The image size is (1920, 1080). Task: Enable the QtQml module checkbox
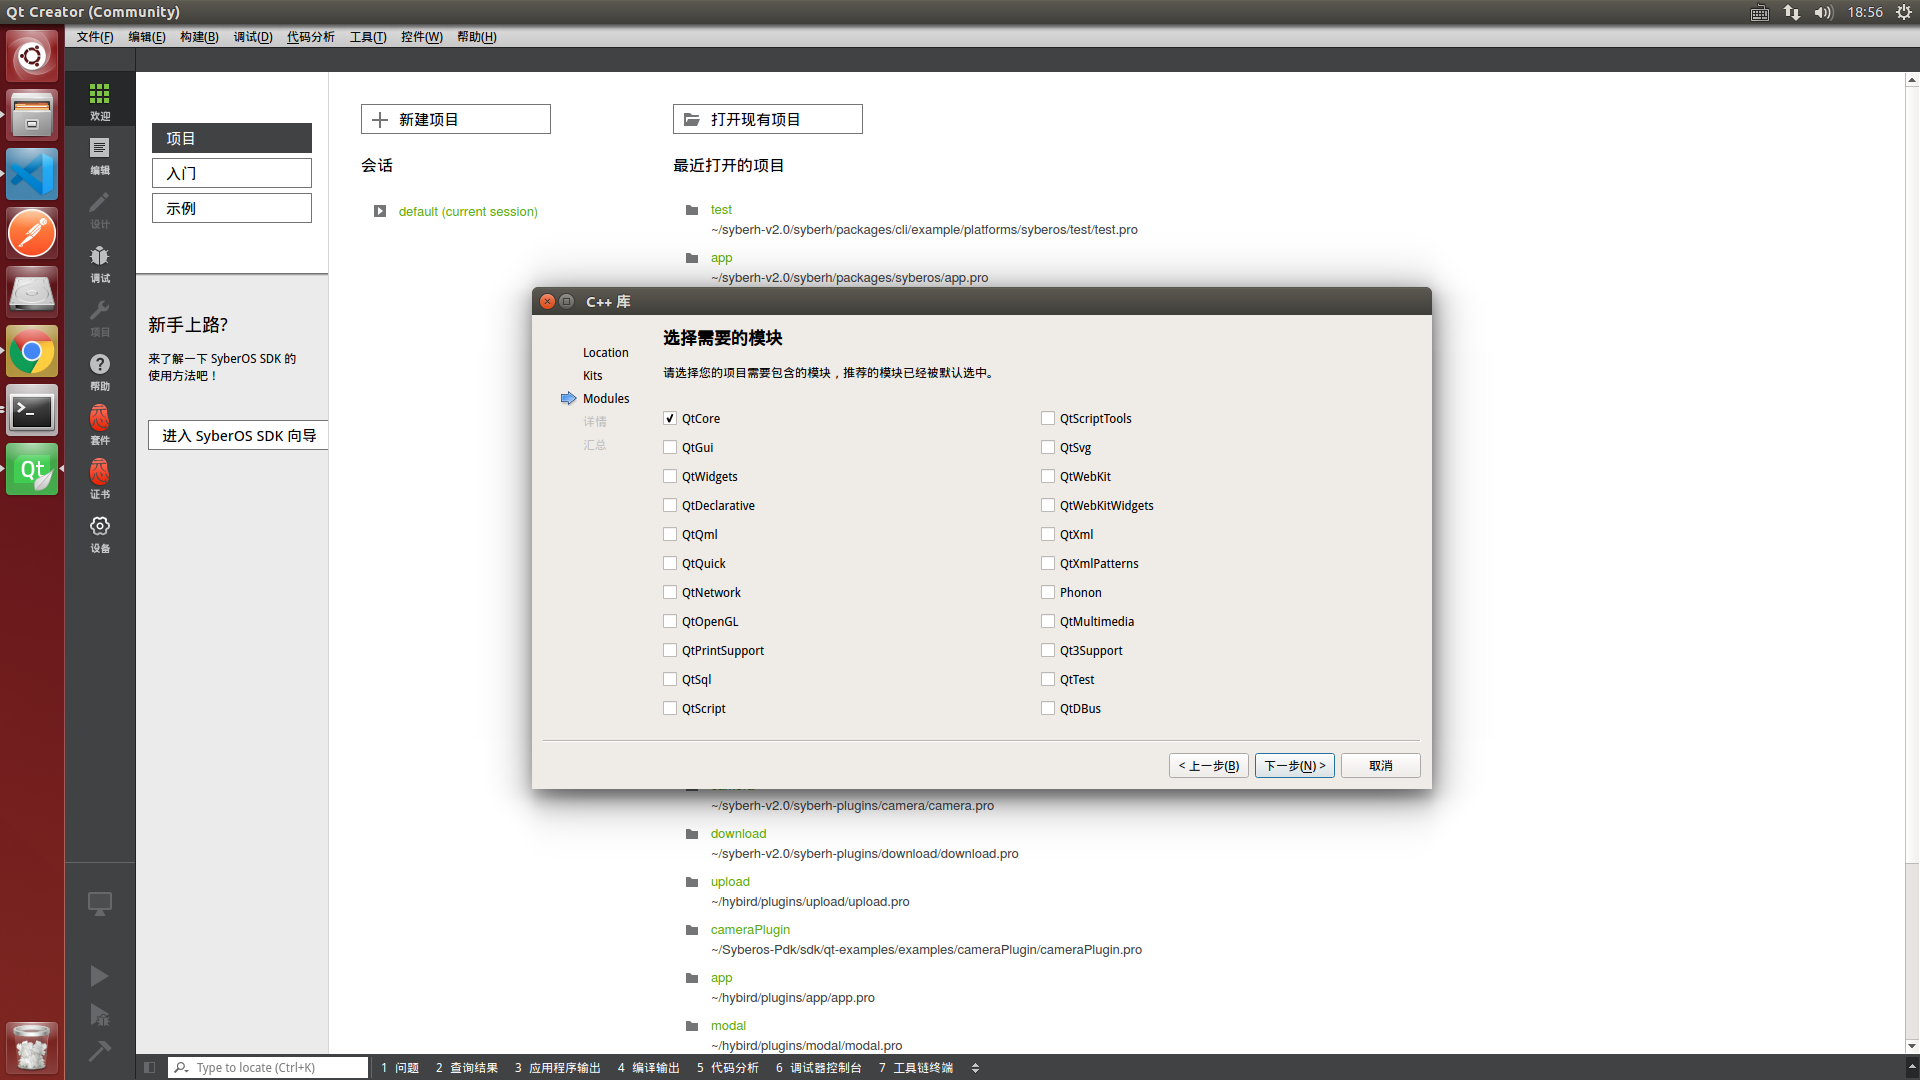point(670,534)
